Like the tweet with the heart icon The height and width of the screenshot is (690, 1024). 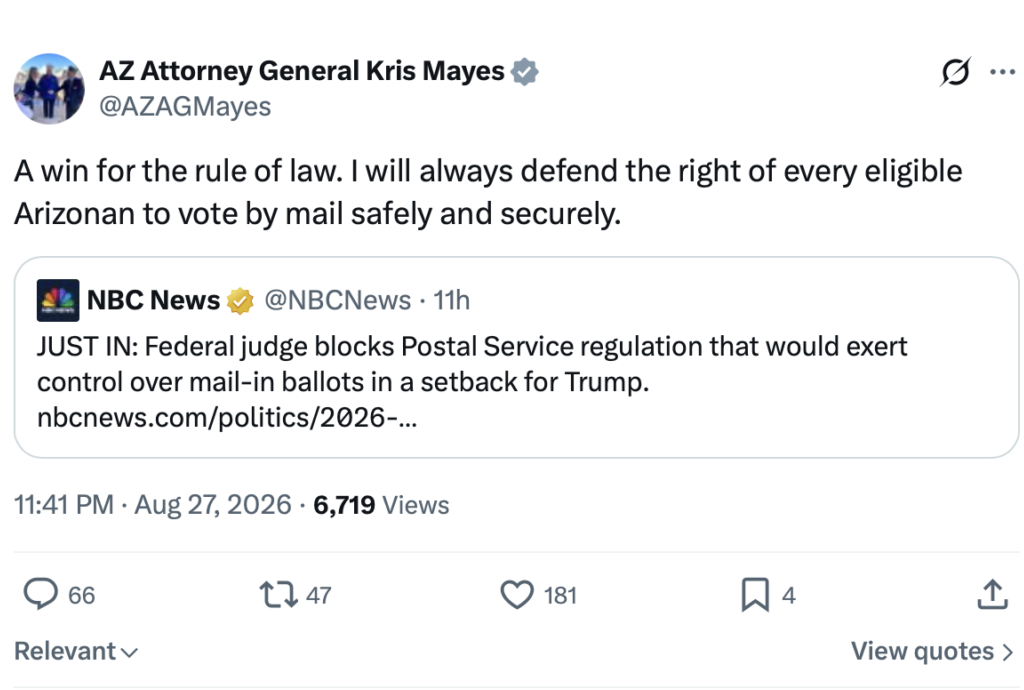pyautogui.click(x=517, y=595)
